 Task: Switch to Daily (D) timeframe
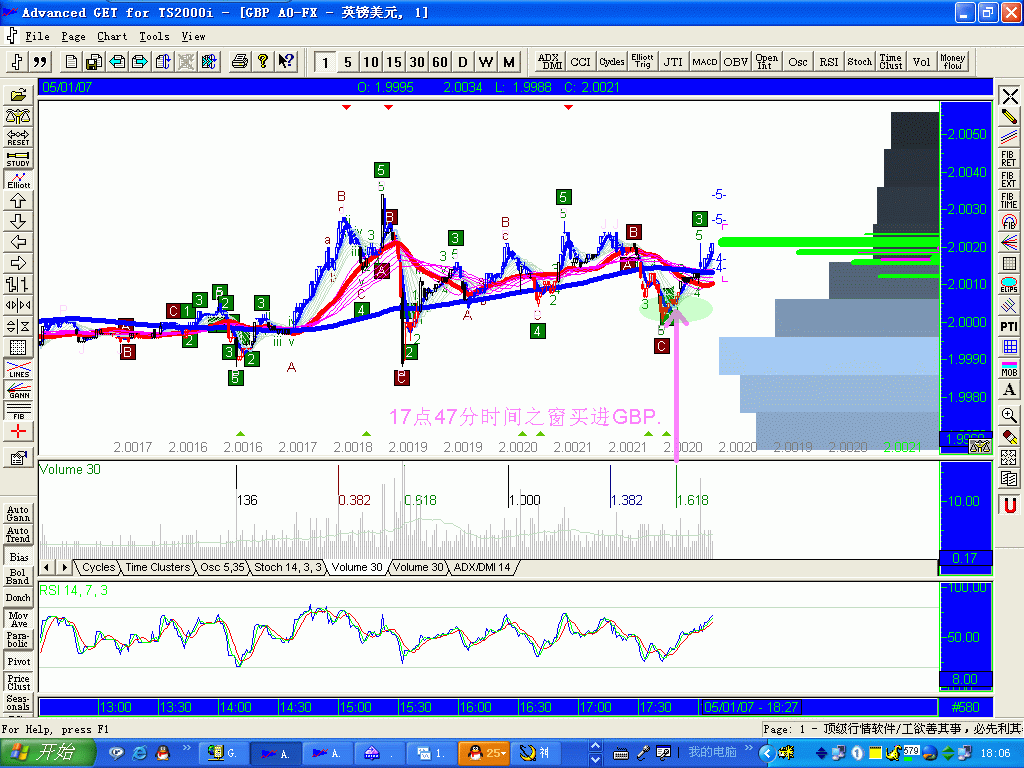coord(463,62)
